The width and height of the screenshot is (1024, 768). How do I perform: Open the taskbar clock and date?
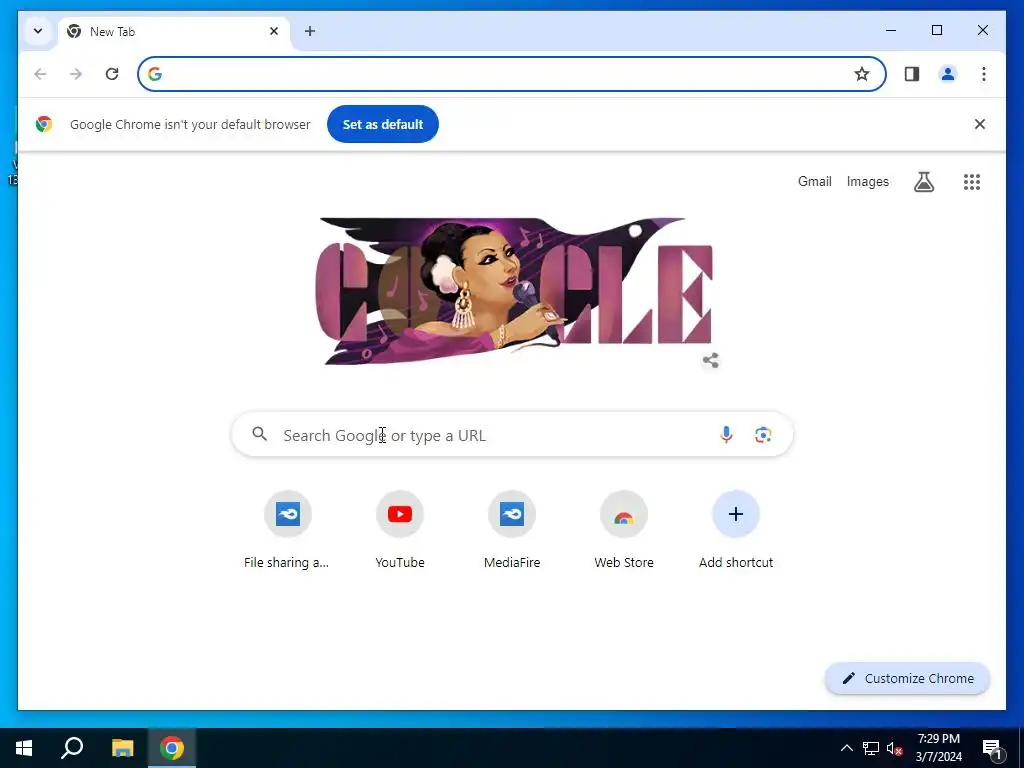pyautogui.click(x=938, y=748)
